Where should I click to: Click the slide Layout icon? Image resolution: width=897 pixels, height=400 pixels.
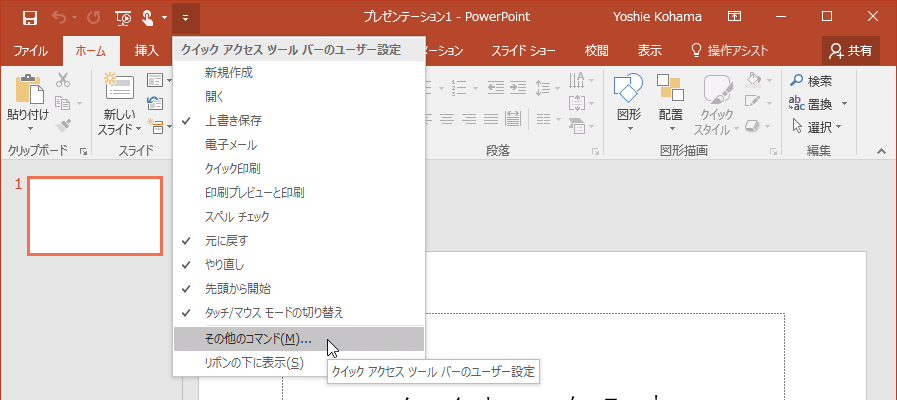pyautogui.click(x=155, y=80)
